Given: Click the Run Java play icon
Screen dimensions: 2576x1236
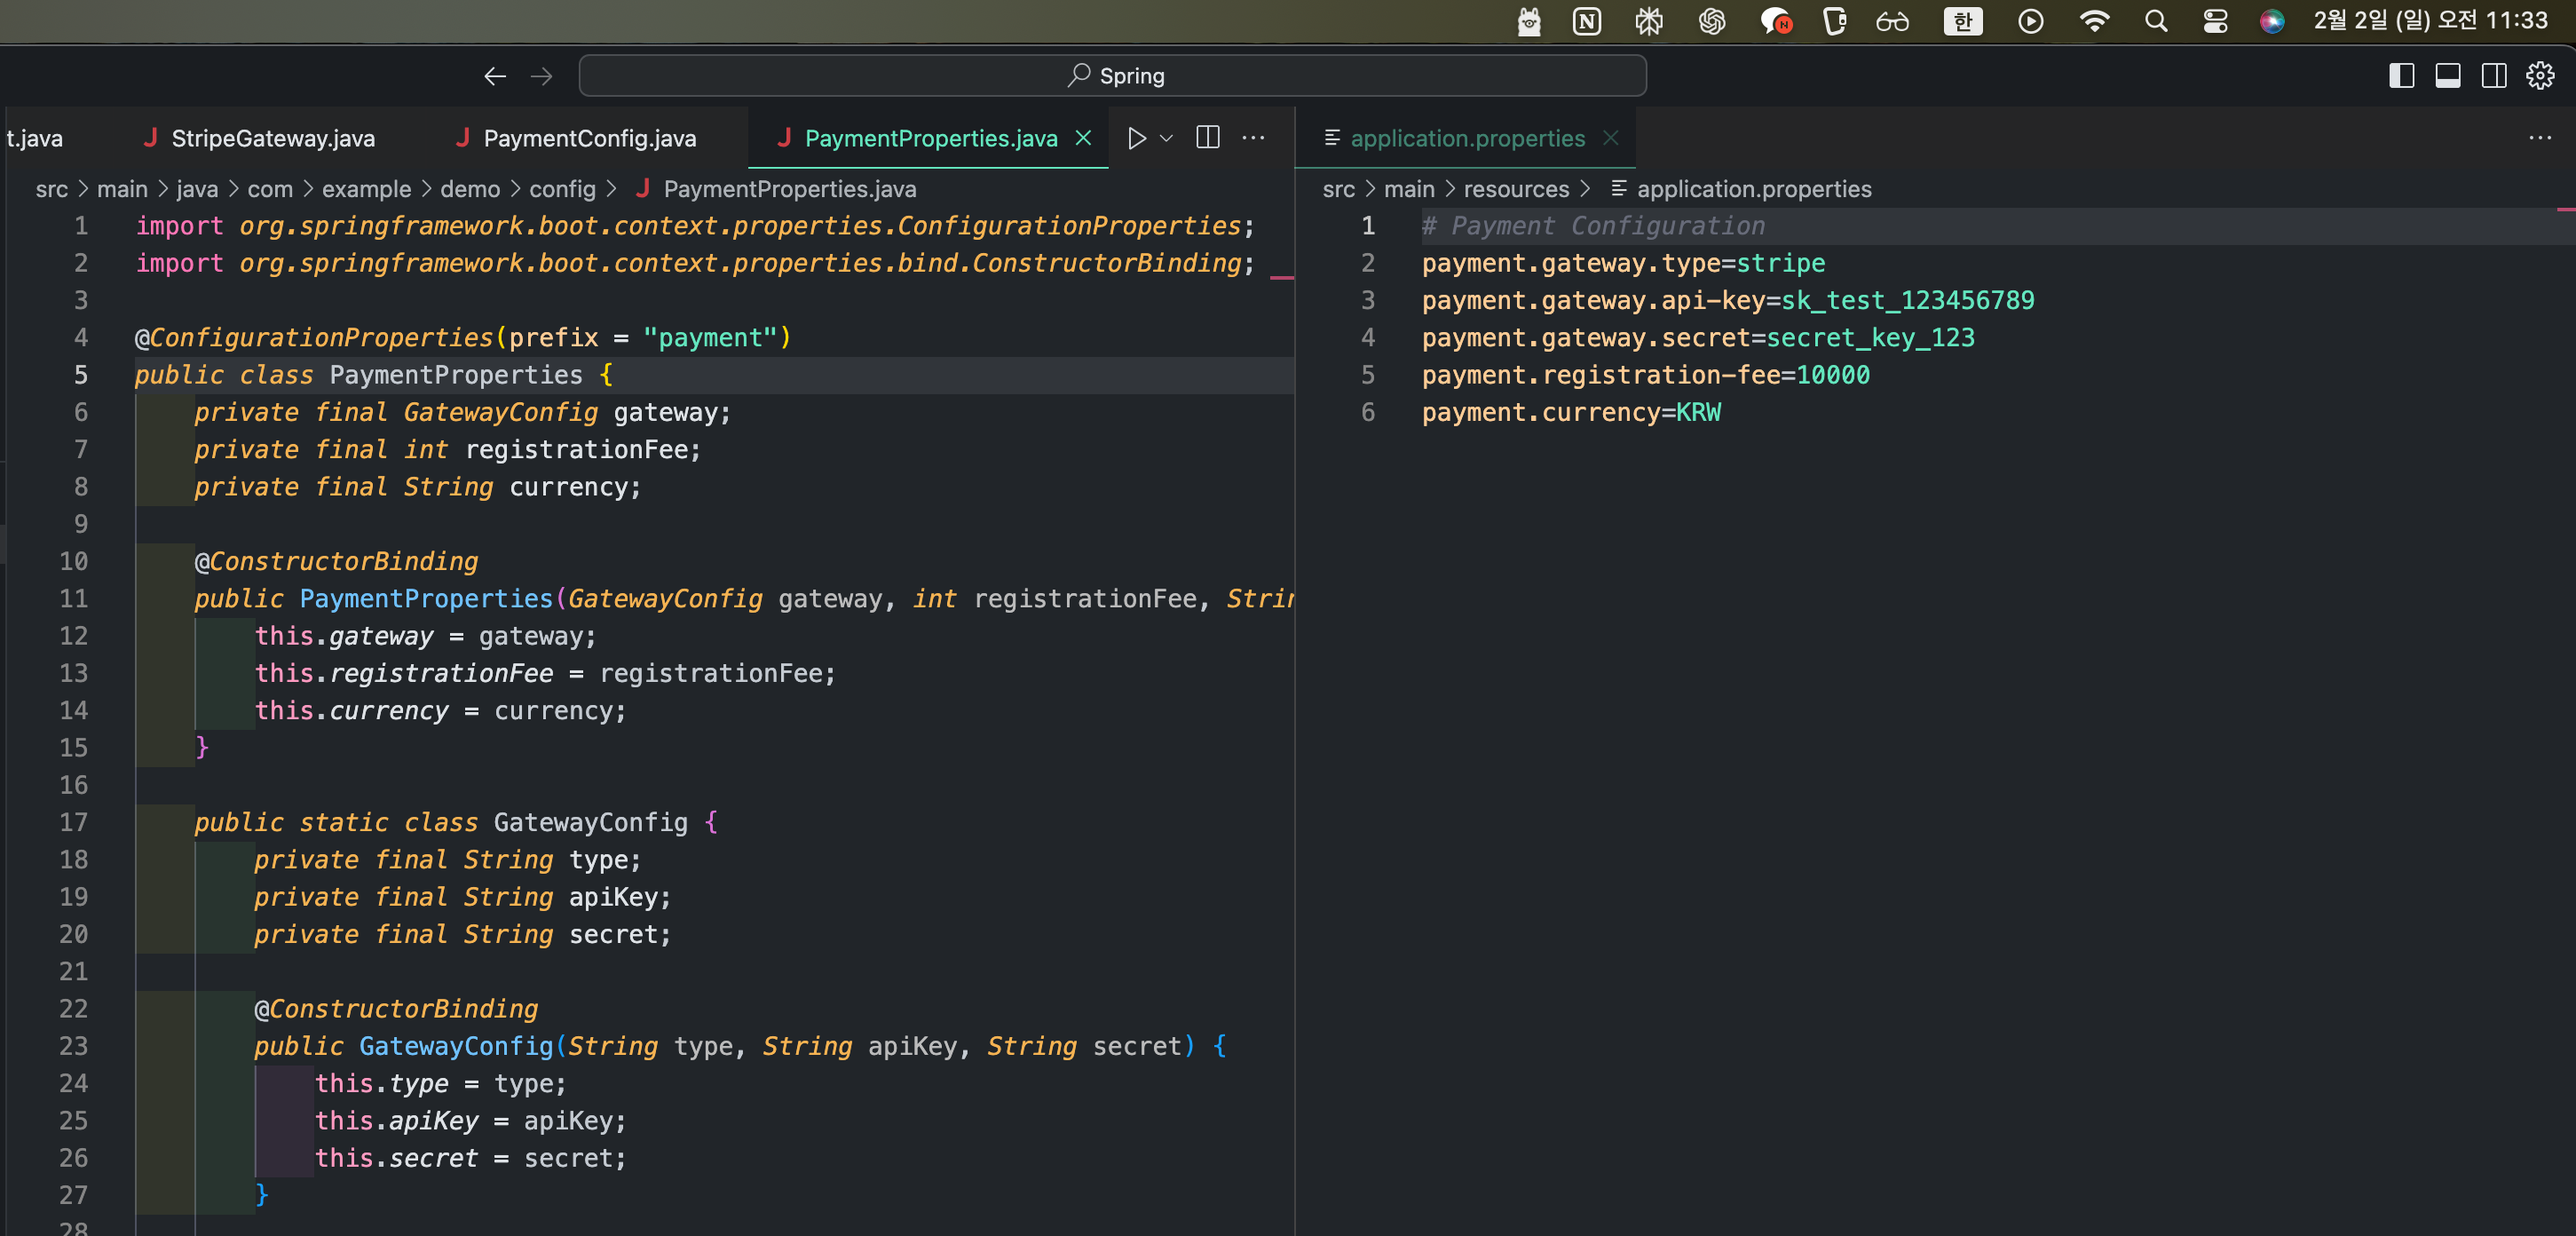Looking at the screenshot, I should (x=1136, y=138).
